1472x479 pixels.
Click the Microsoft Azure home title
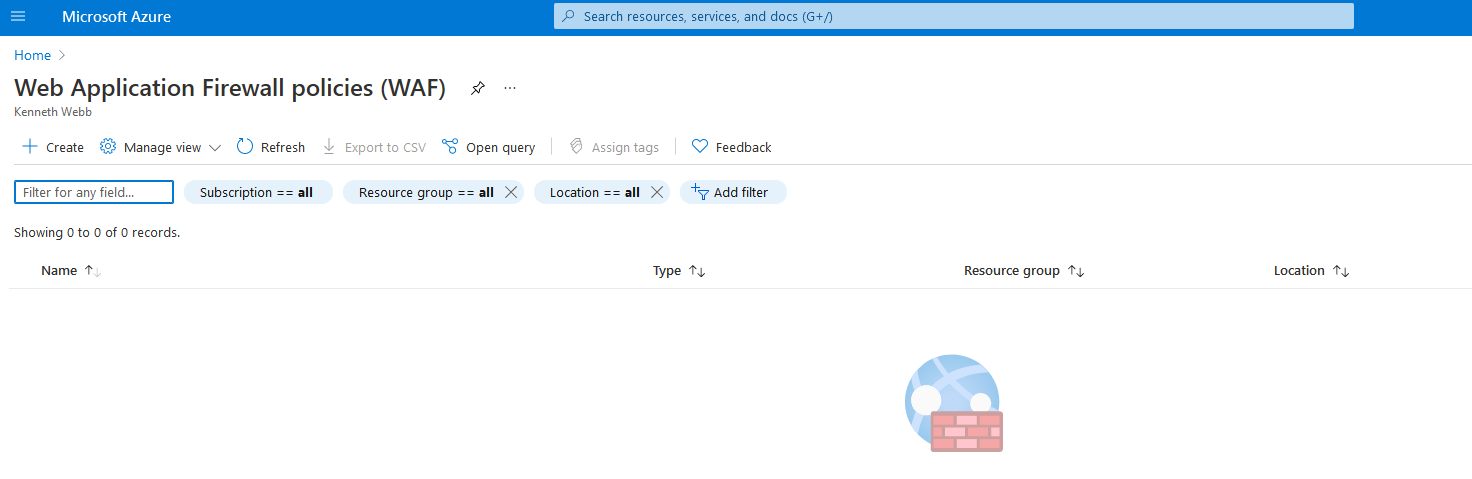pos(116,17)
